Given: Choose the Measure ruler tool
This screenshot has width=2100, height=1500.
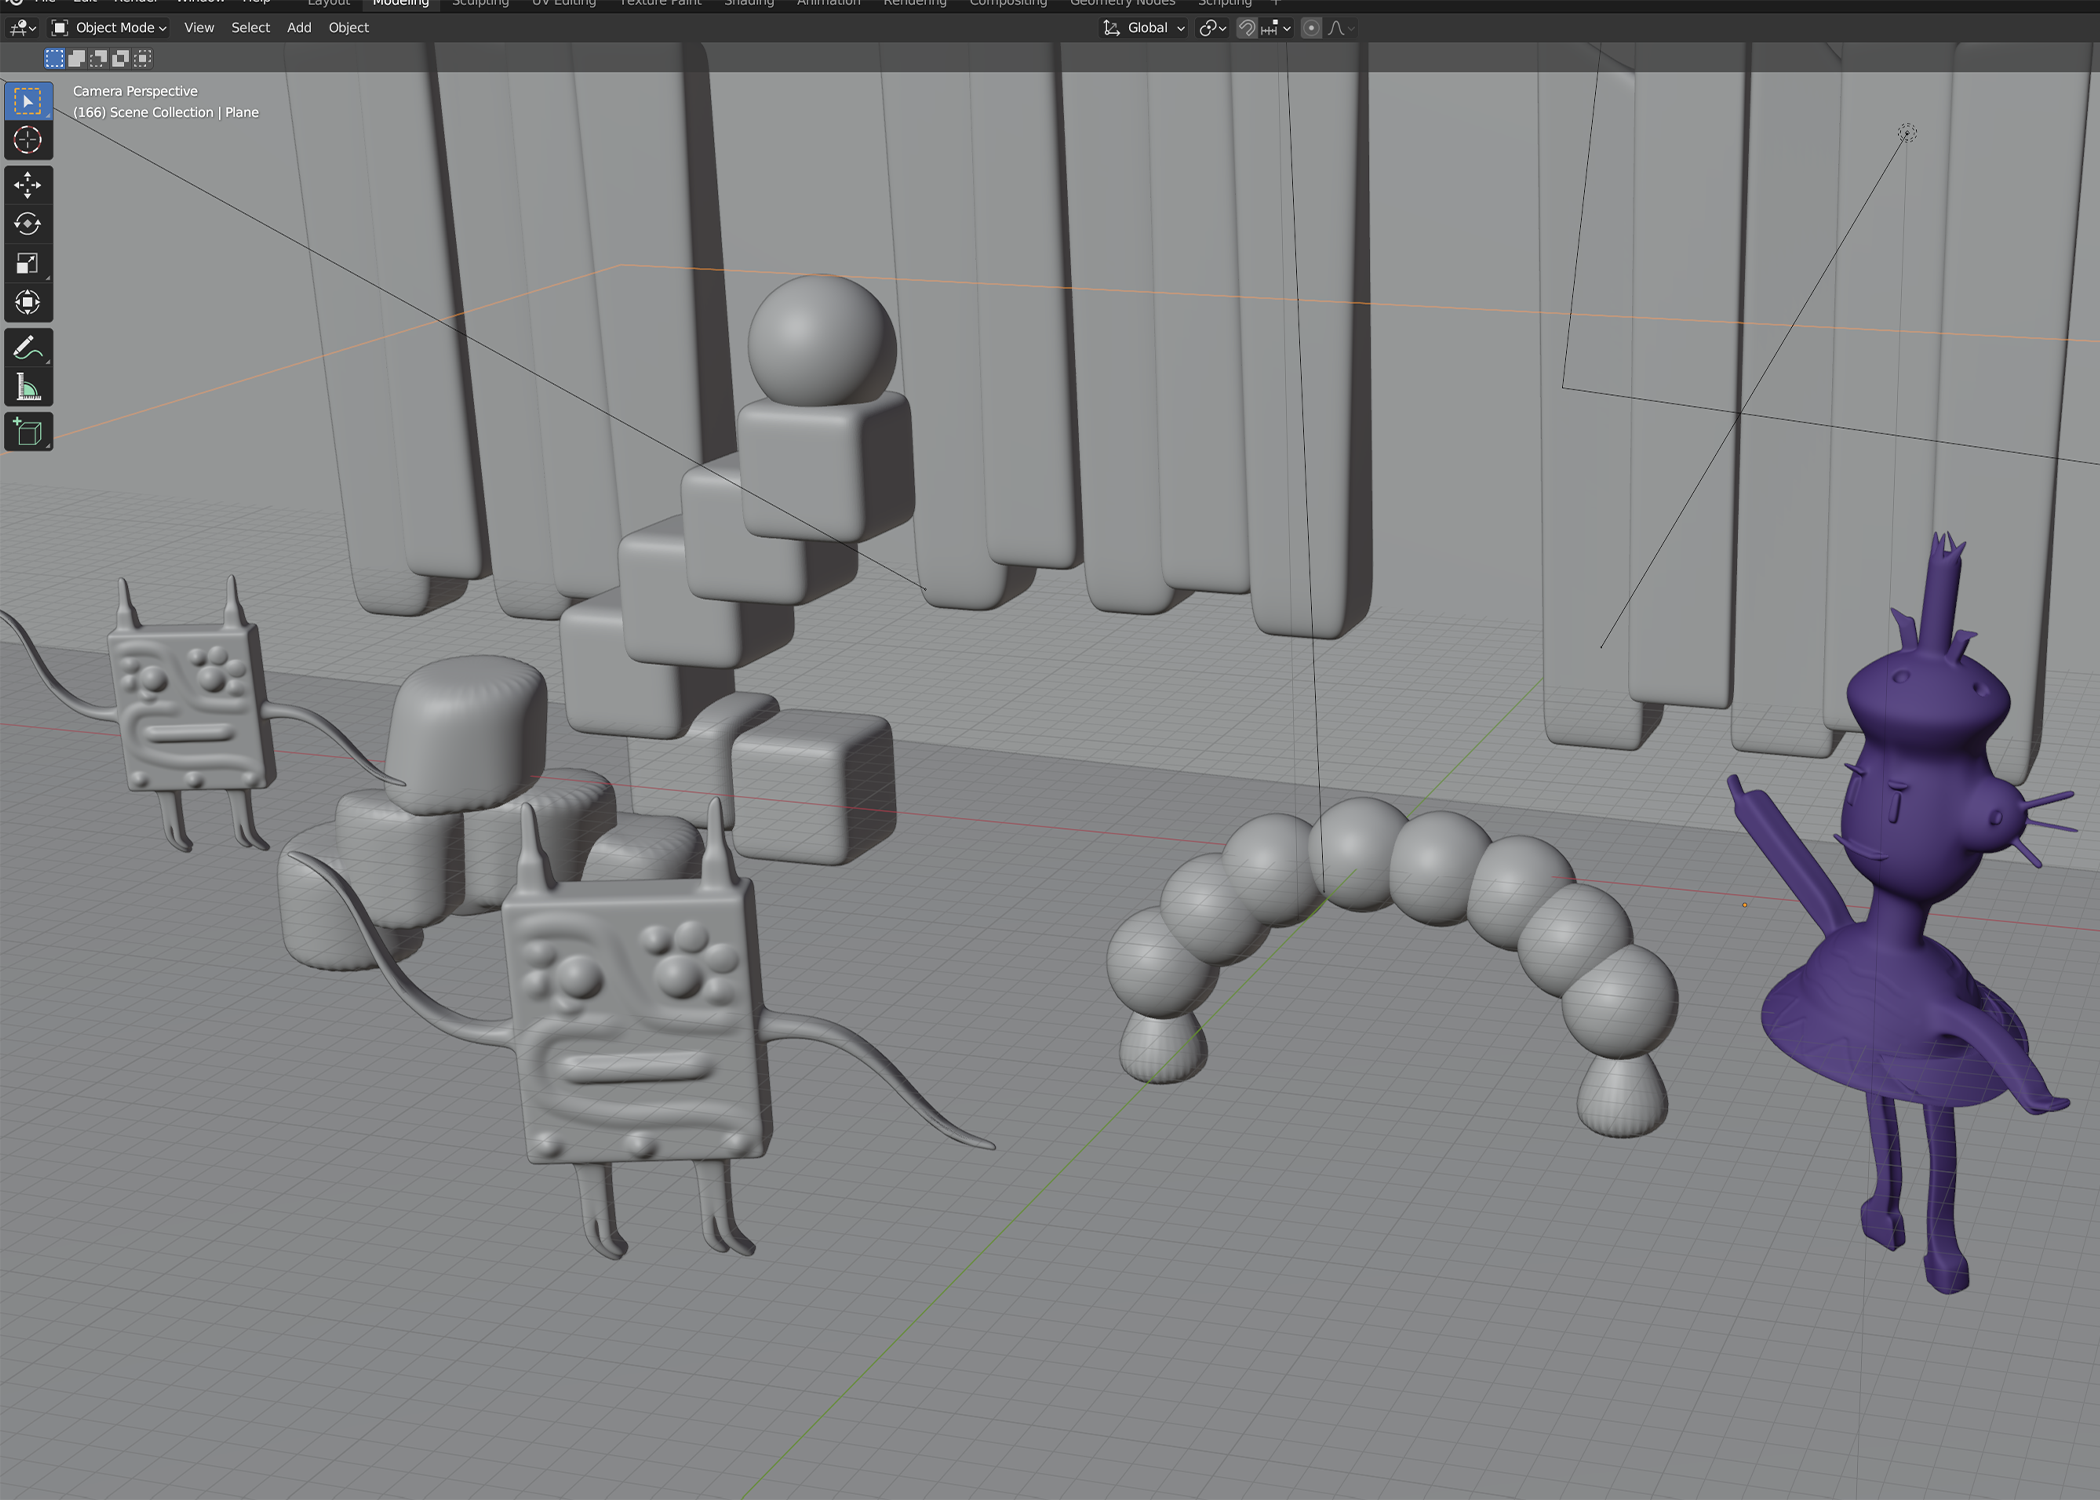Looking at the screenshot, I should click(x=28, y=388).
